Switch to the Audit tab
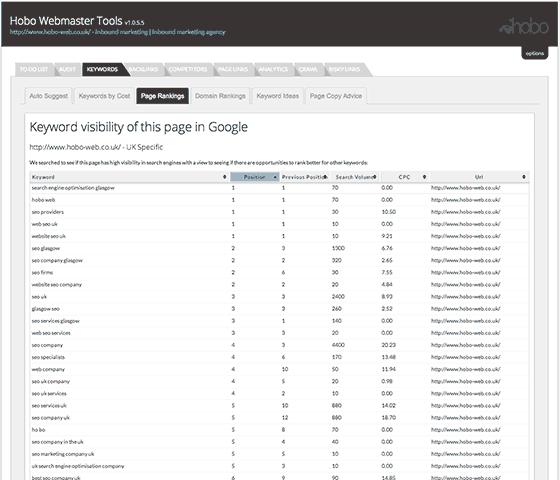 coord(68,69)
